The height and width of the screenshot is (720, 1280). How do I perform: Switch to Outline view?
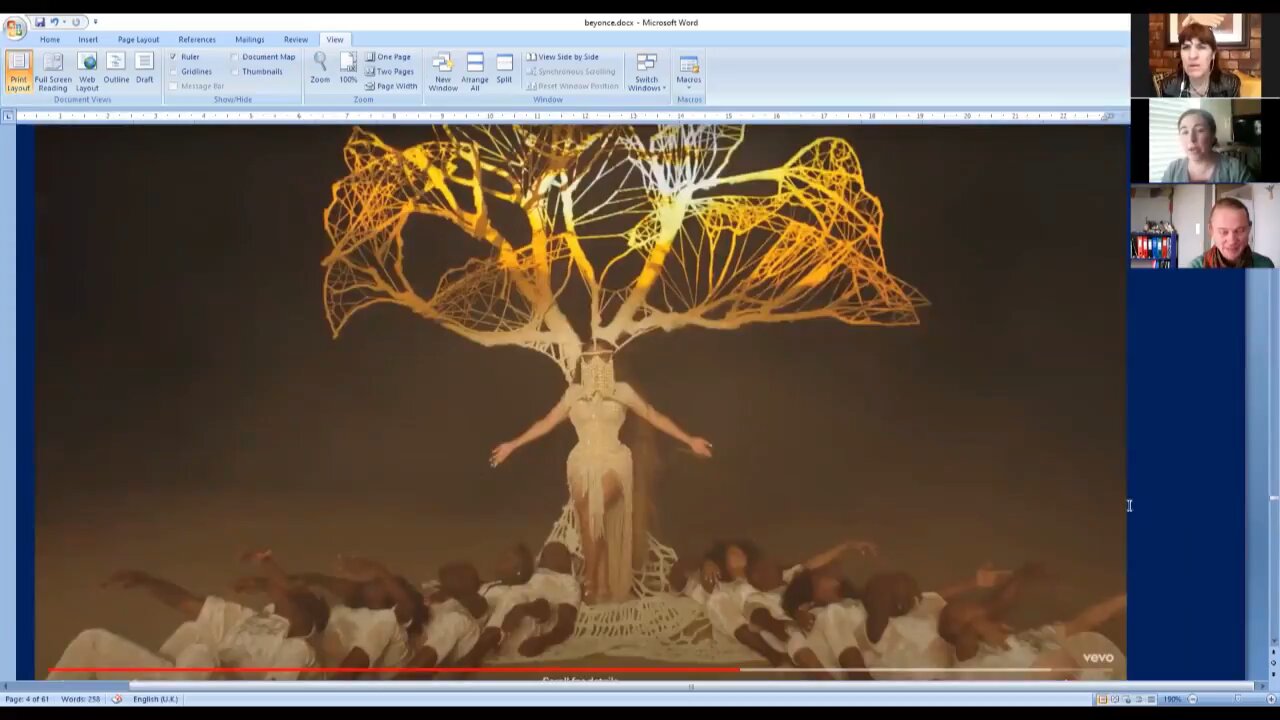click(116, 68)
